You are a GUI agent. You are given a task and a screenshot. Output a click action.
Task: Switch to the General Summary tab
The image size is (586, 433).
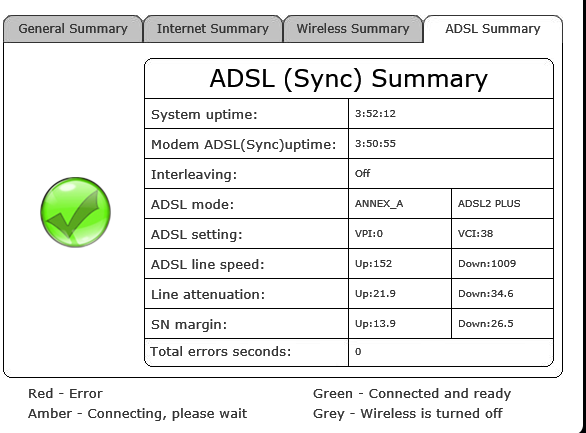[73, 29]
